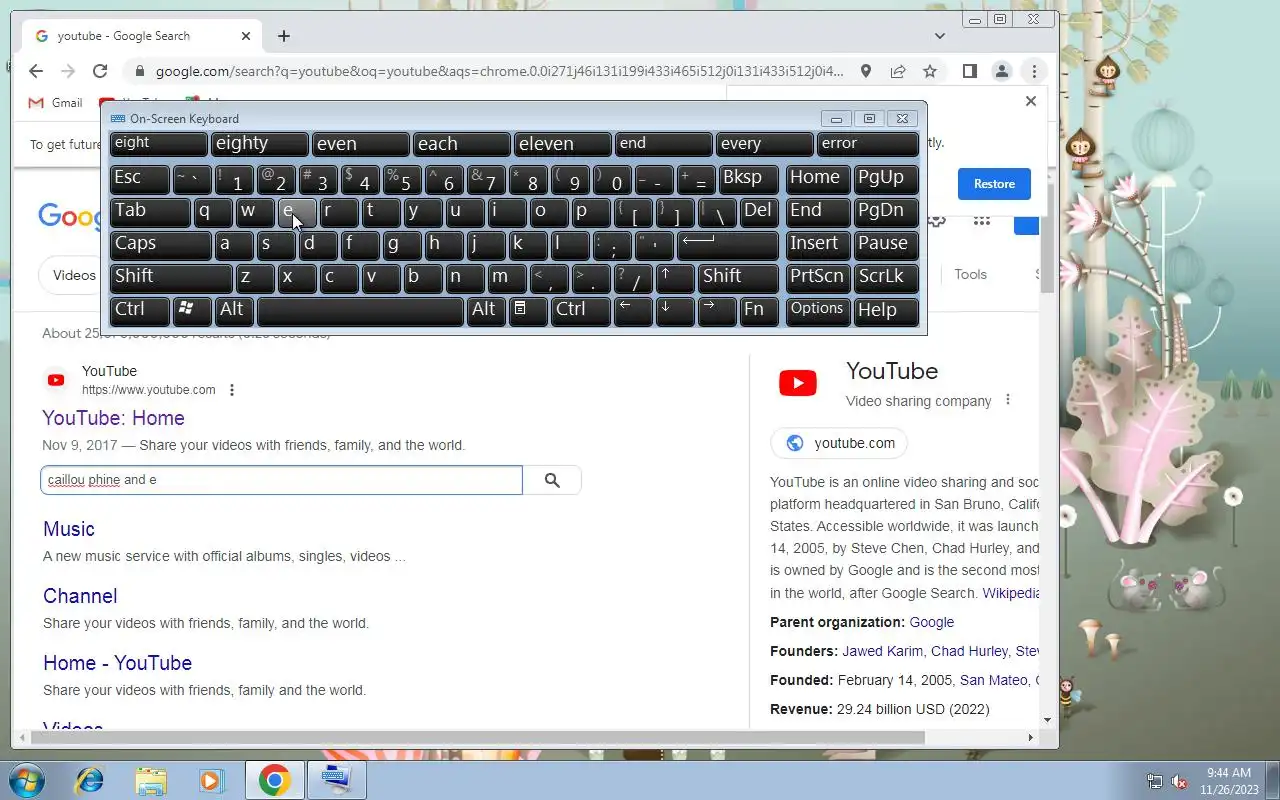This screenshot has width=1280, height=800.
Task: Open Chrome share page icon
Action: pos(898,71)
